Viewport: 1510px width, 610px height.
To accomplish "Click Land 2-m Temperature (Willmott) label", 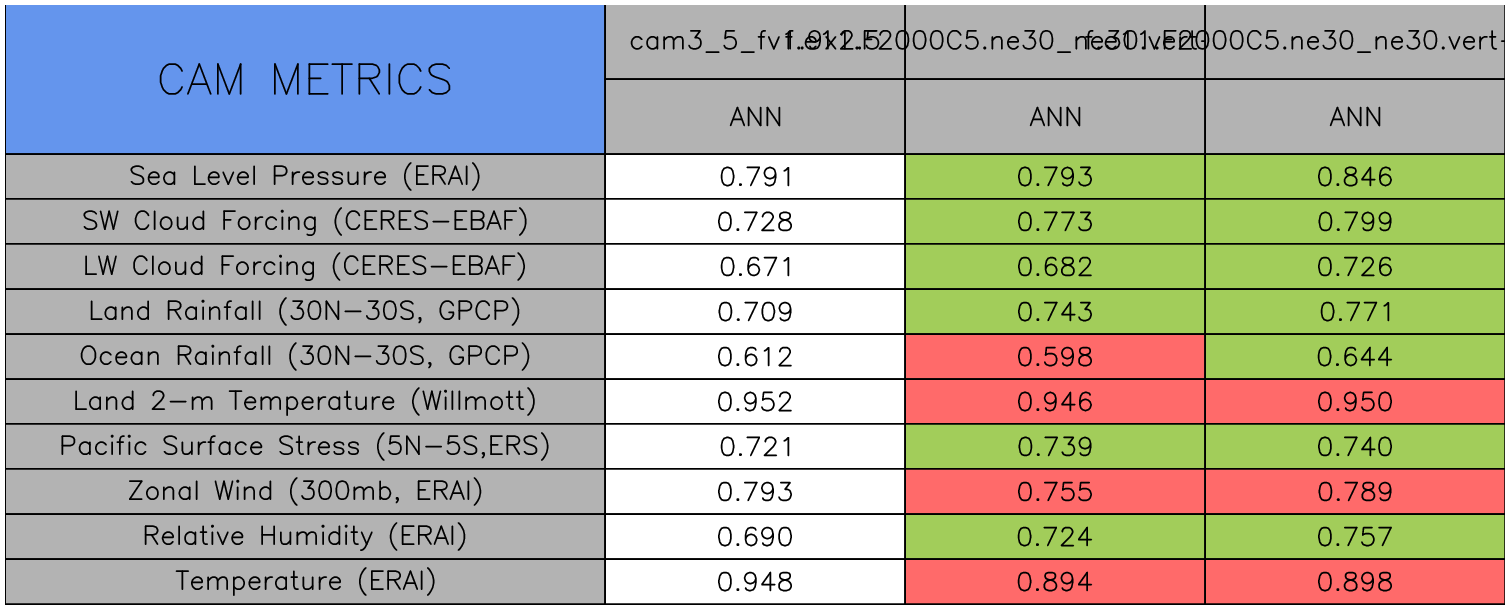I will (x=305, y=402).
